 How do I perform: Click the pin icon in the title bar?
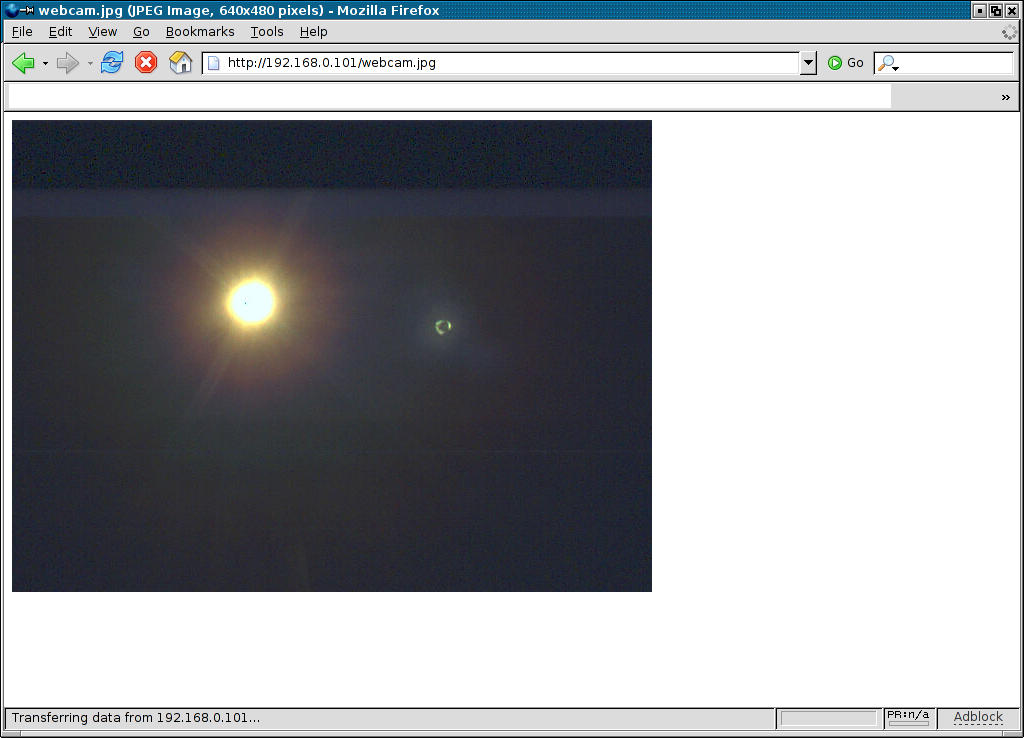(x=27, y=10)
